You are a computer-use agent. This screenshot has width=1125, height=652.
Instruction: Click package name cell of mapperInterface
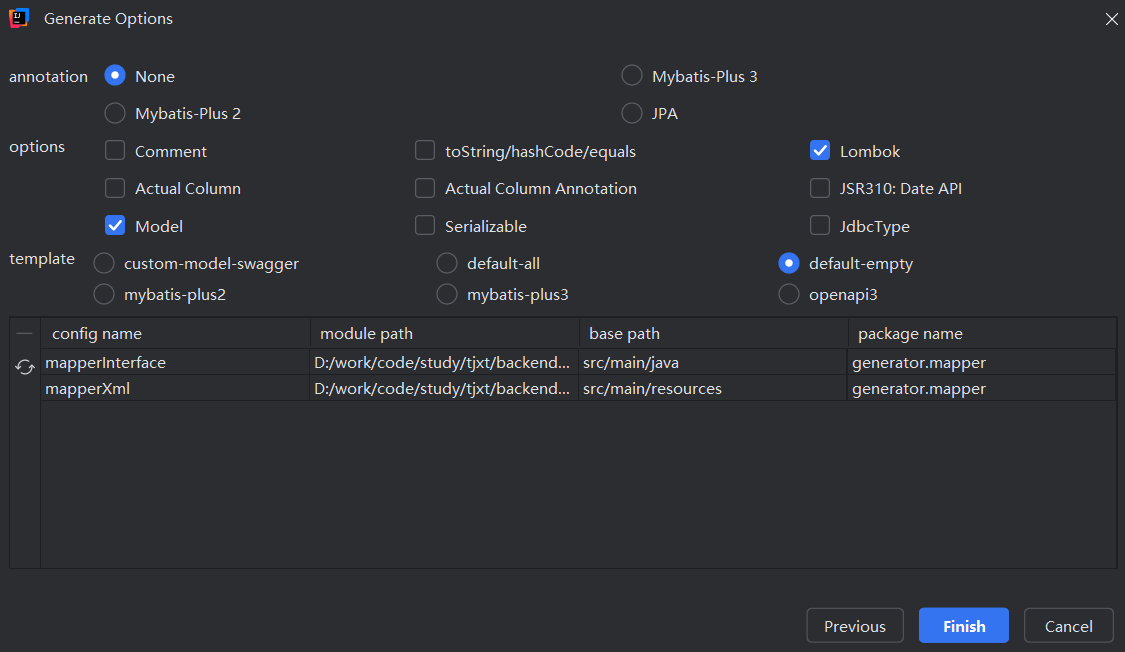pyautogui.click(x=982, y=362)
